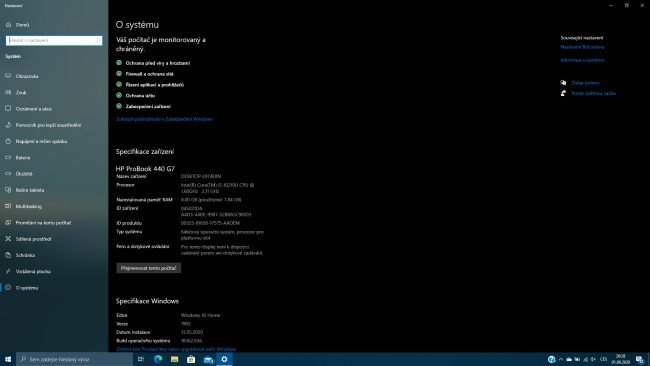This screenshot has width=650, height=366.
Task: Open Baterie settings page
Action: 18,158
